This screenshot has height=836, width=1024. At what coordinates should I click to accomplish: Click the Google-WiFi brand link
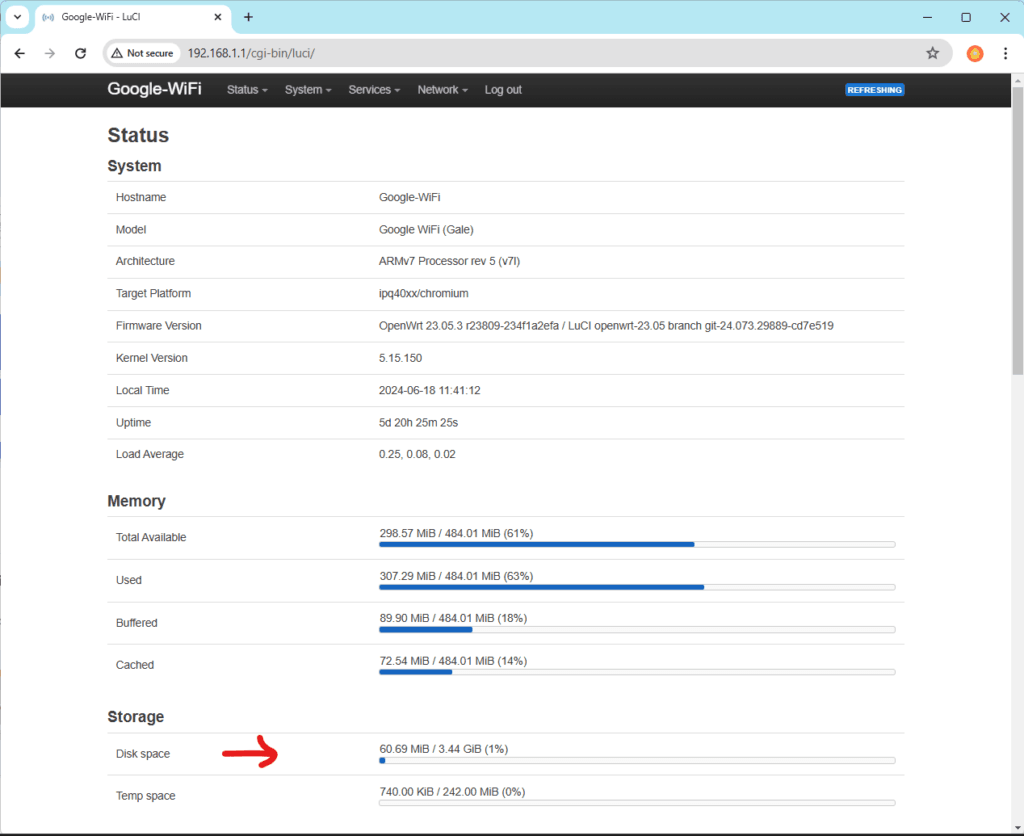(x=154, y=89)
